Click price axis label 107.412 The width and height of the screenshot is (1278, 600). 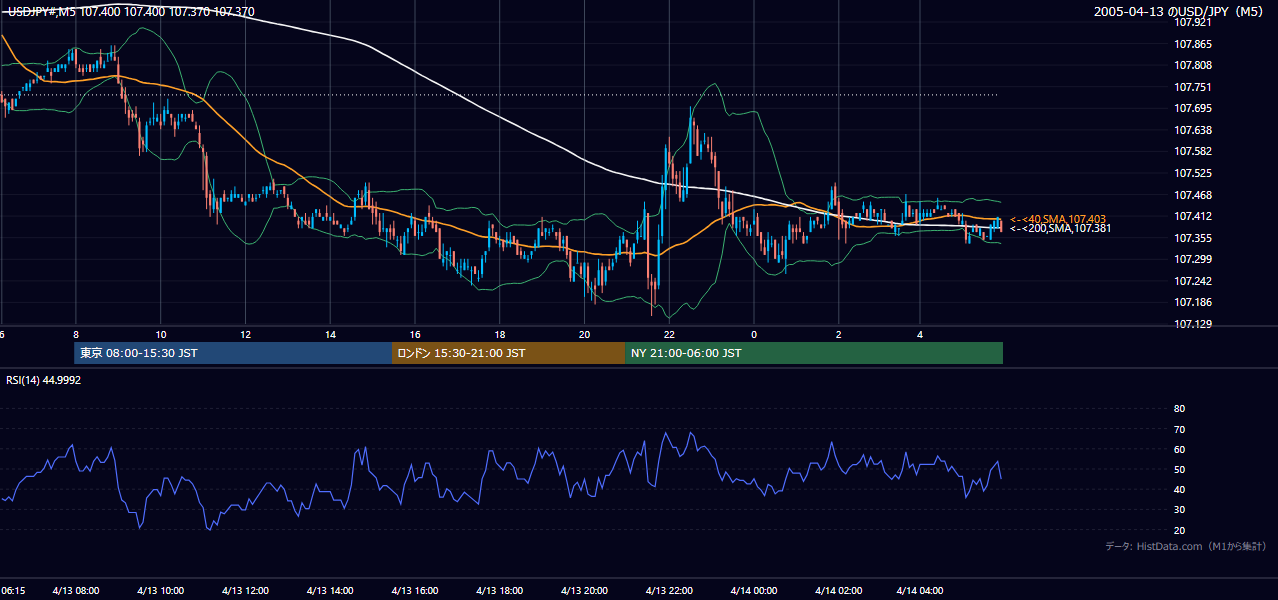pyautogui.click(x=1194, y=216)
